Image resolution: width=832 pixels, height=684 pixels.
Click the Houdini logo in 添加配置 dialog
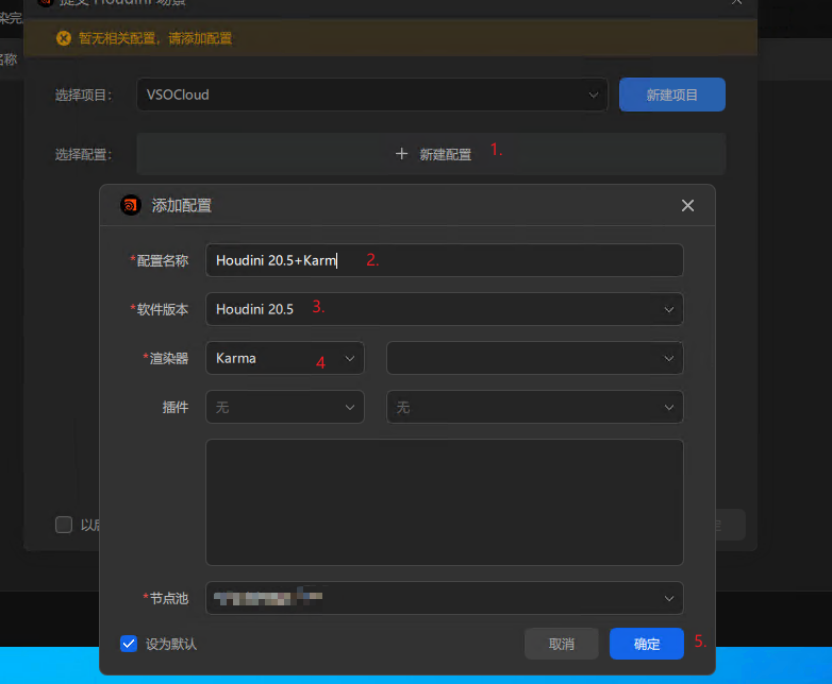coord(129,205)
